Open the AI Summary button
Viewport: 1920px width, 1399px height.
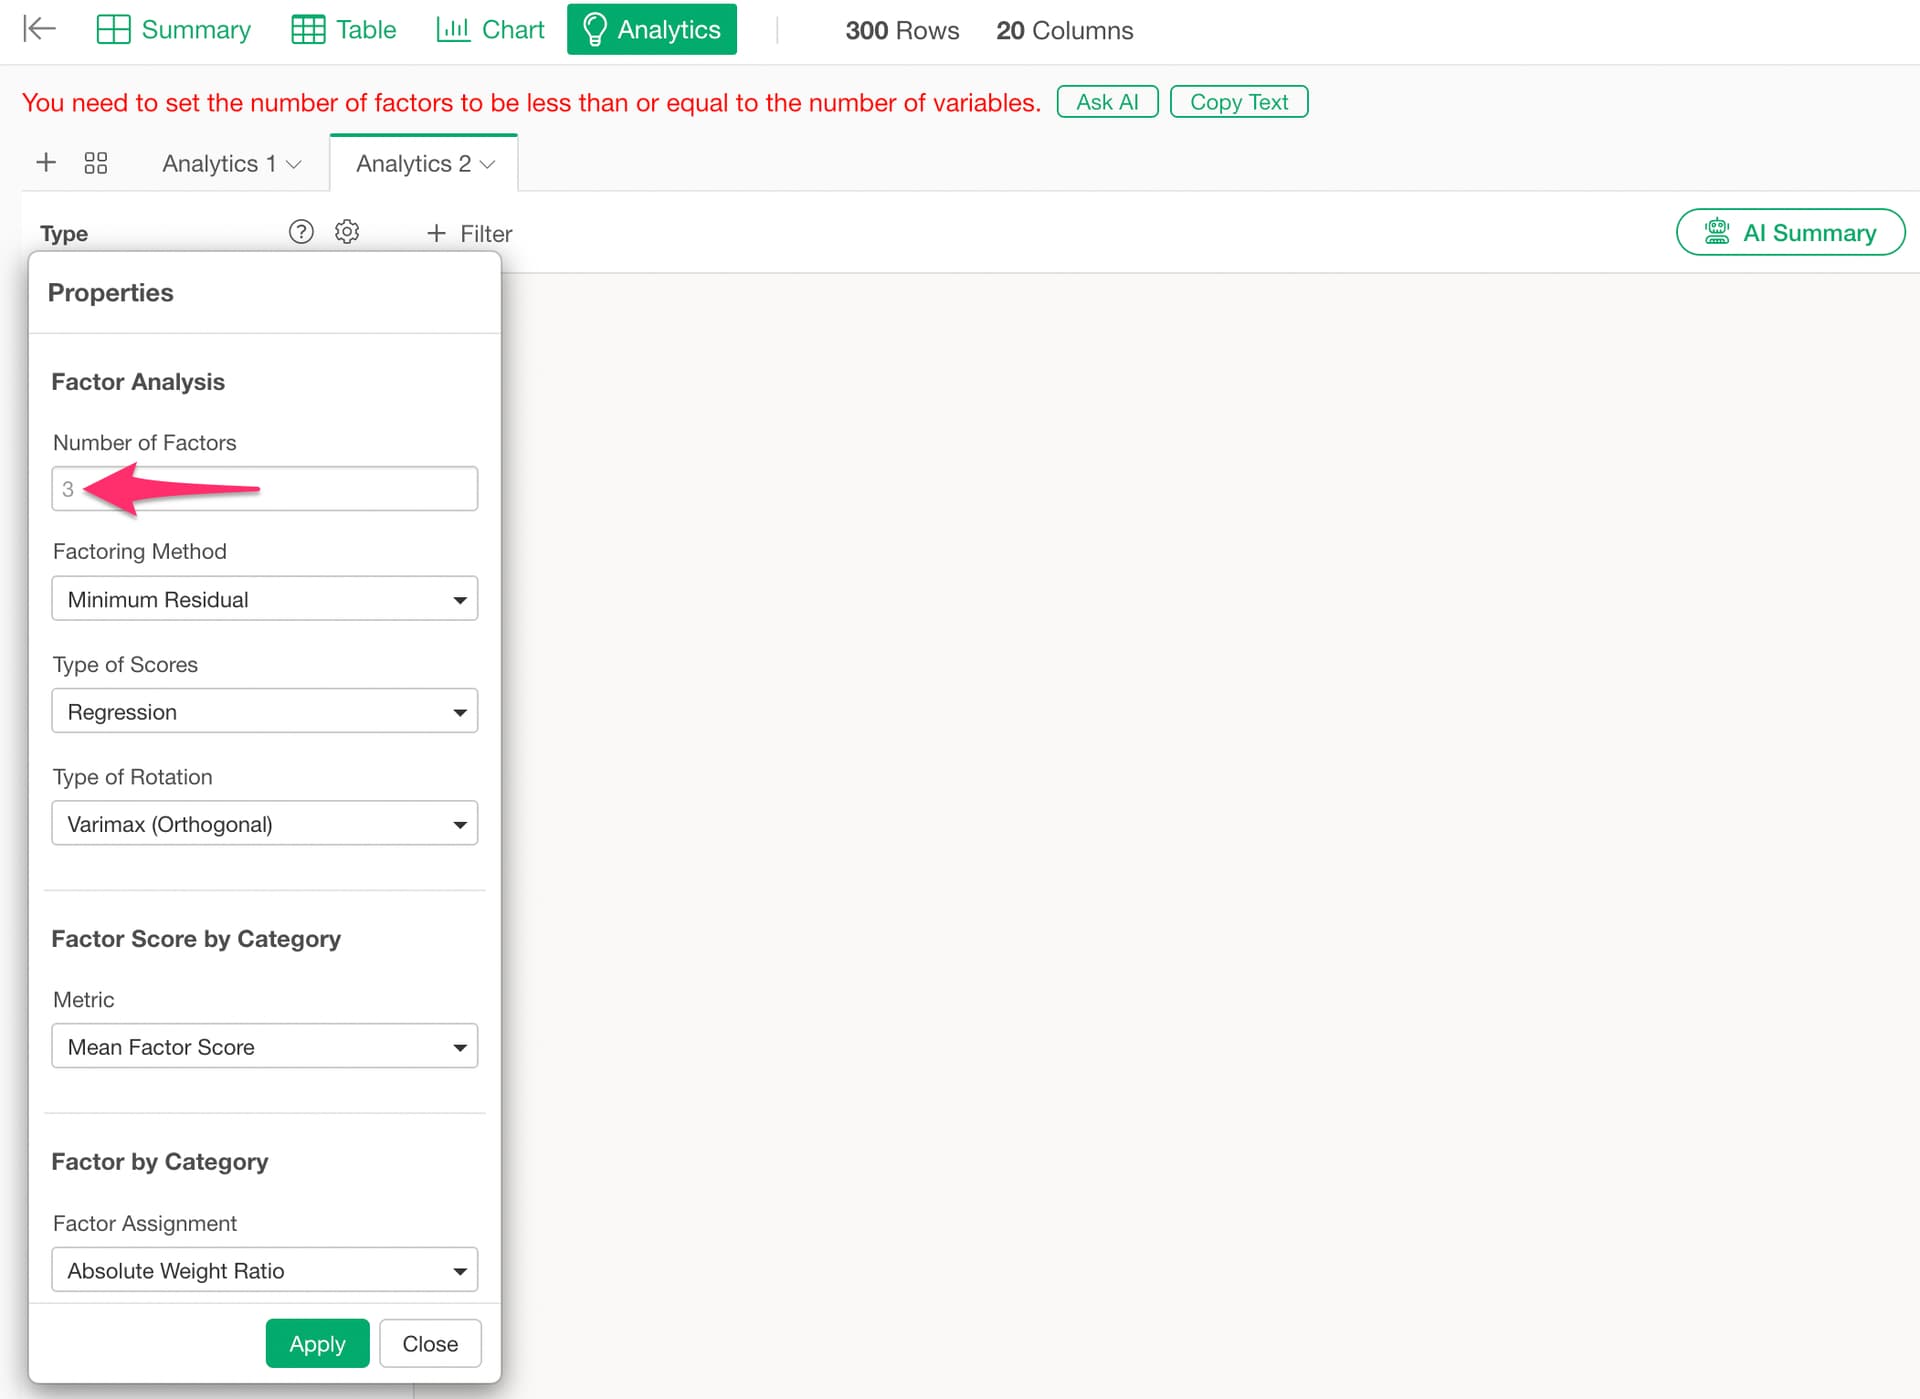[1790, 232]
